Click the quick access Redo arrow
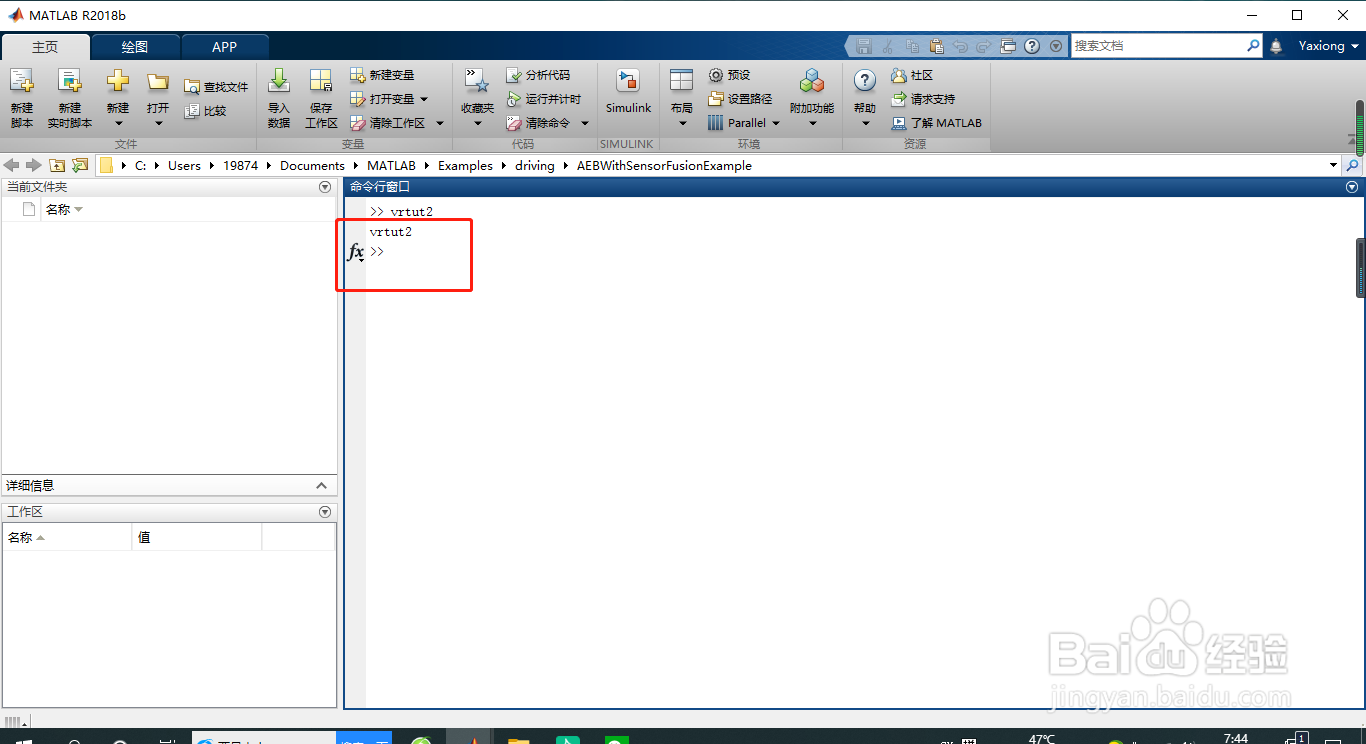Image resolution: width=1366 pixels, height=744 pixels. pos(984,46)
